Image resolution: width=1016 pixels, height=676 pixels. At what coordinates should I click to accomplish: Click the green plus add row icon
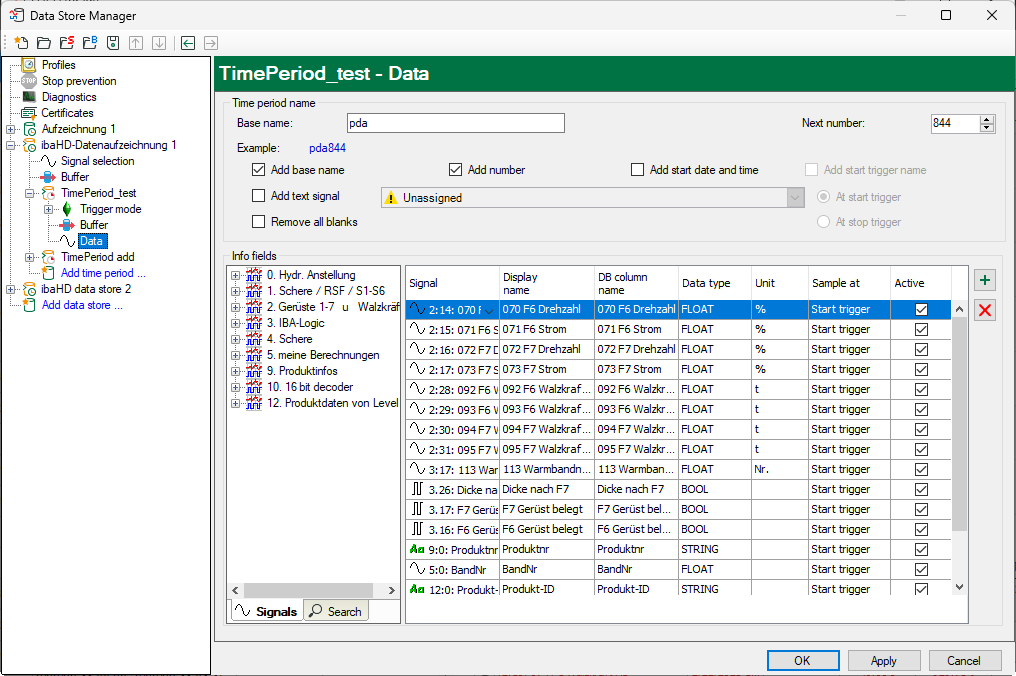pos(985,281)
